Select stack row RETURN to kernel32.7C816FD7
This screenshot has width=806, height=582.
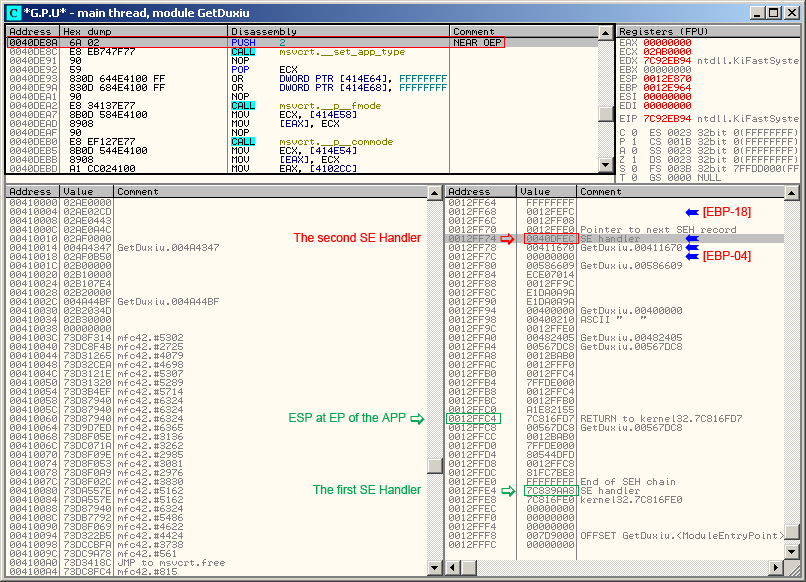(x=615, y=419)
